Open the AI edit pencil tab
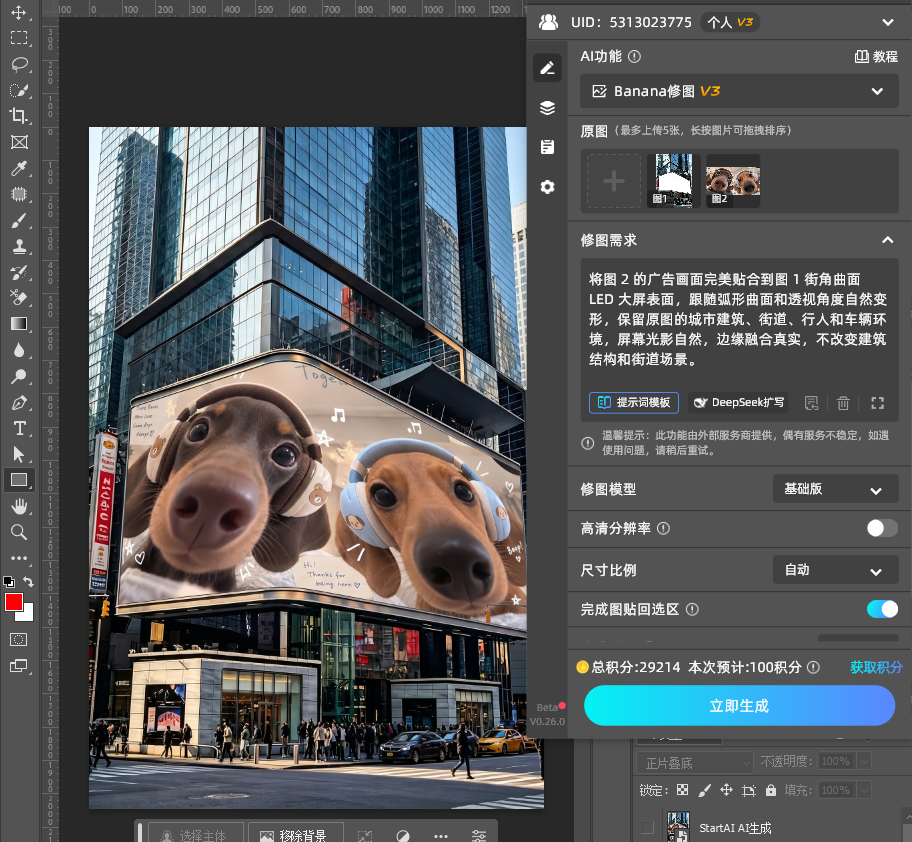The height and width of the screenshot is (842, 912). tap(547, 68)
